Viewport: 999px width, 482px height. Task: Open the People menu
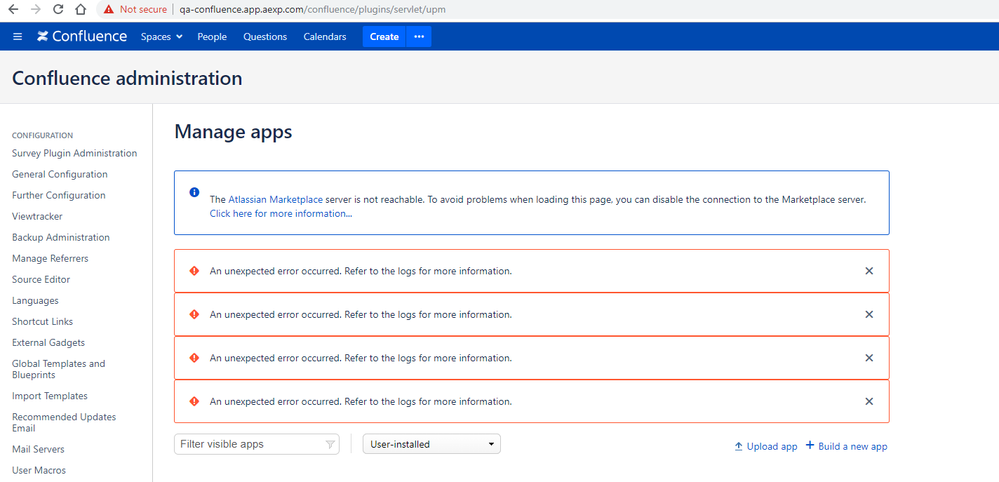(212, 37)
